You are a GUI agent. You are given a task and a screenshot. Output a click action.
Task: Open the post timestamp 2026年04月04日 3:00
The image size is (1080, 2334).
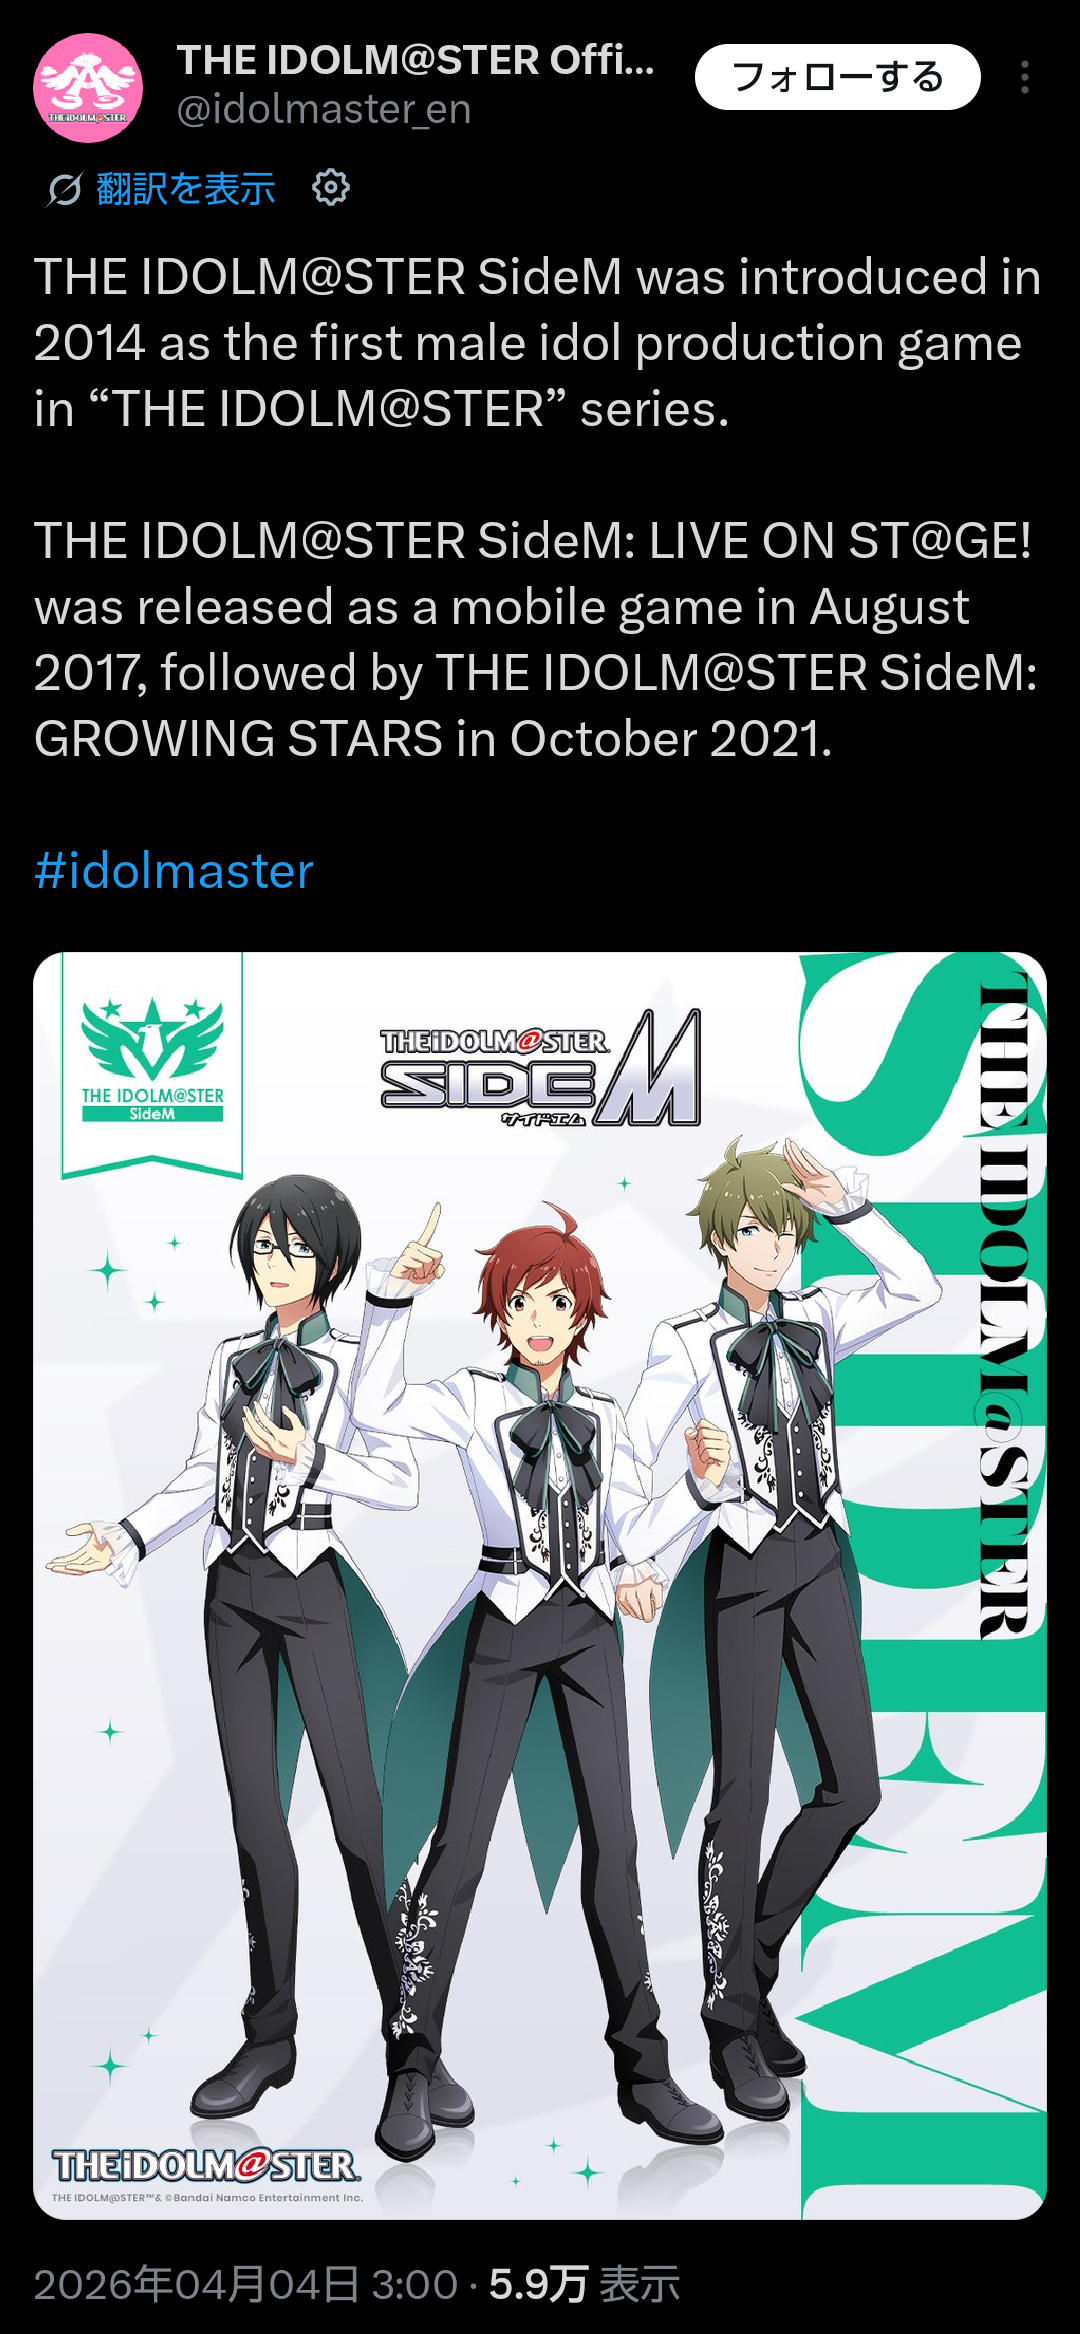coord(246,2285)
